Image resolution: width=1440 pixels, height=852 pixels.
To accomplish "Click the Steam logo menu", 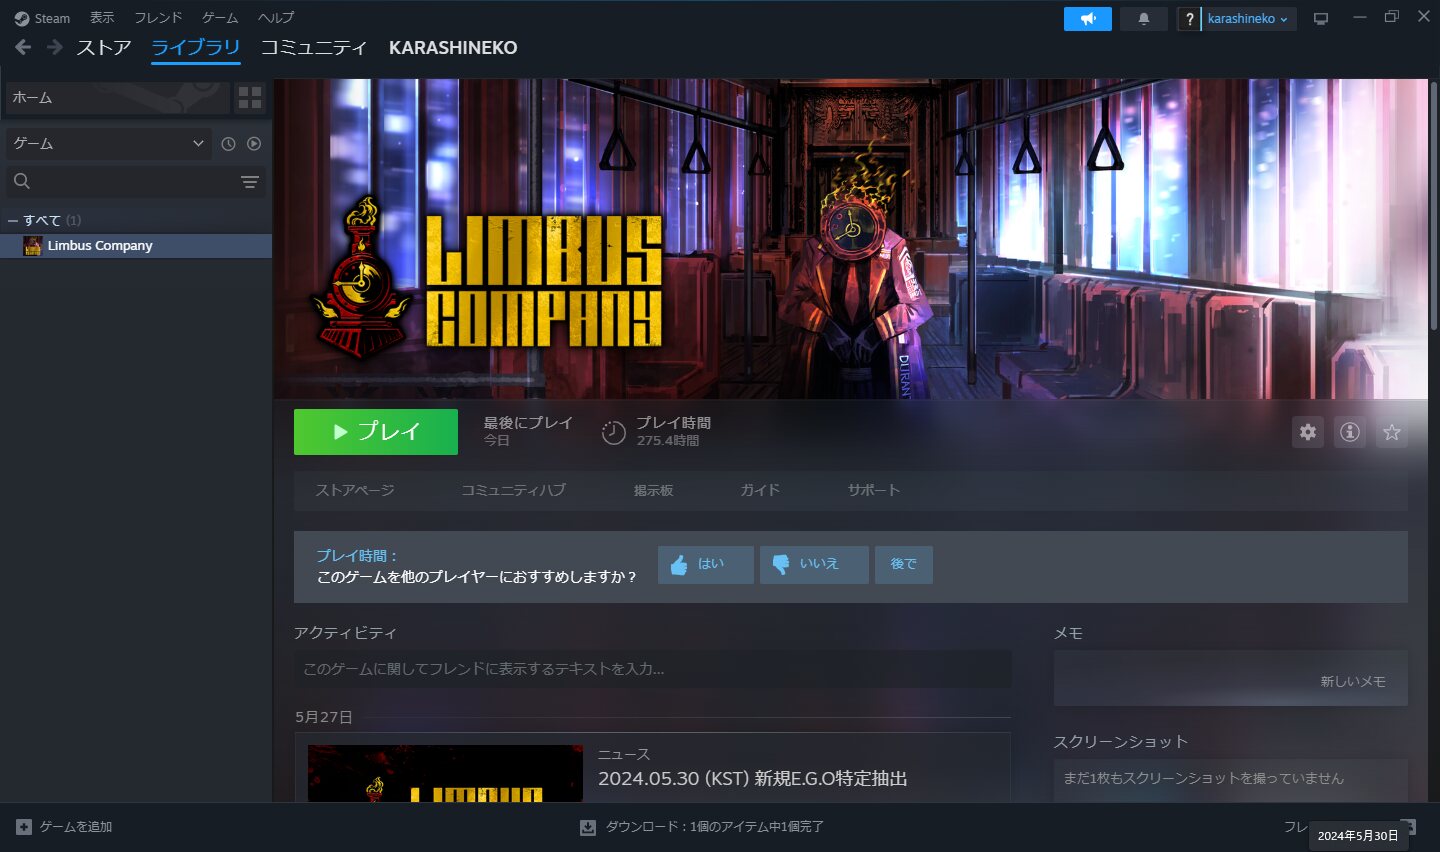I will click(x=42, y=18).
